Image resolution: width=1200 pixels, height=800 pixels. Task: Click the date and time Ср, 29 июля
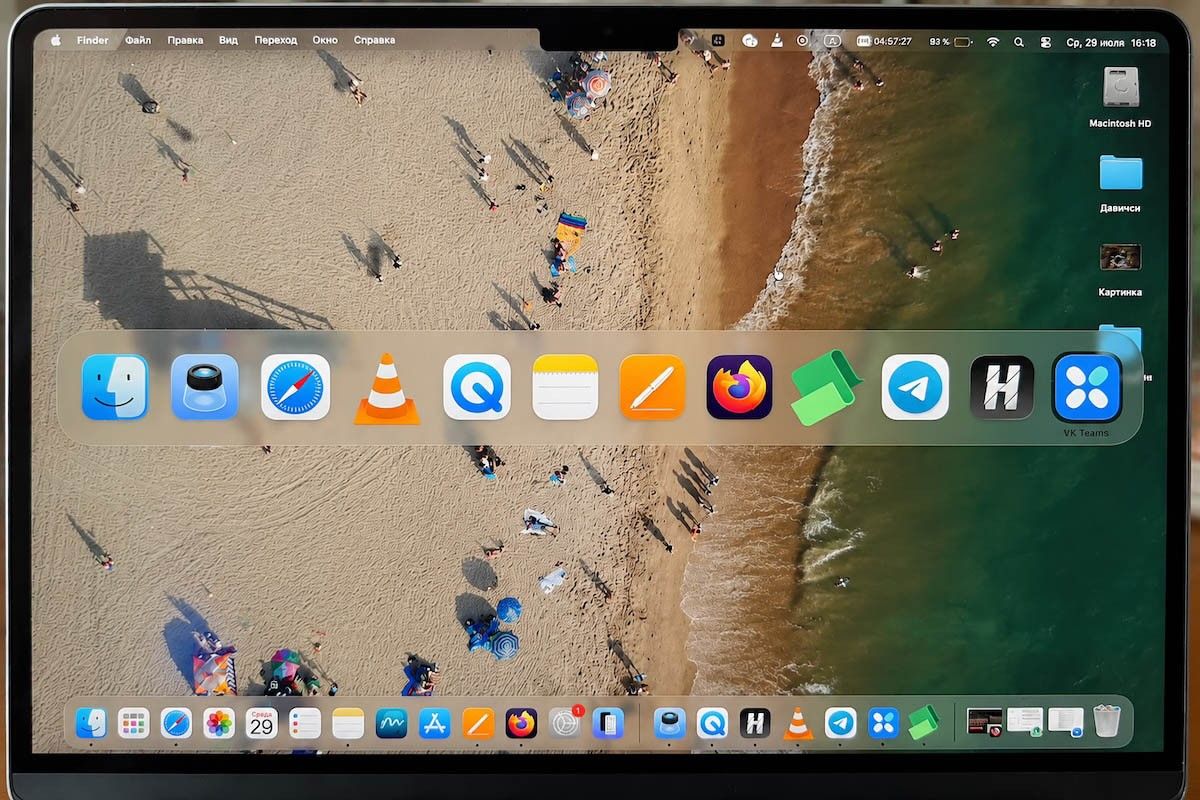pyautogui.click(x=1111, y=43)
